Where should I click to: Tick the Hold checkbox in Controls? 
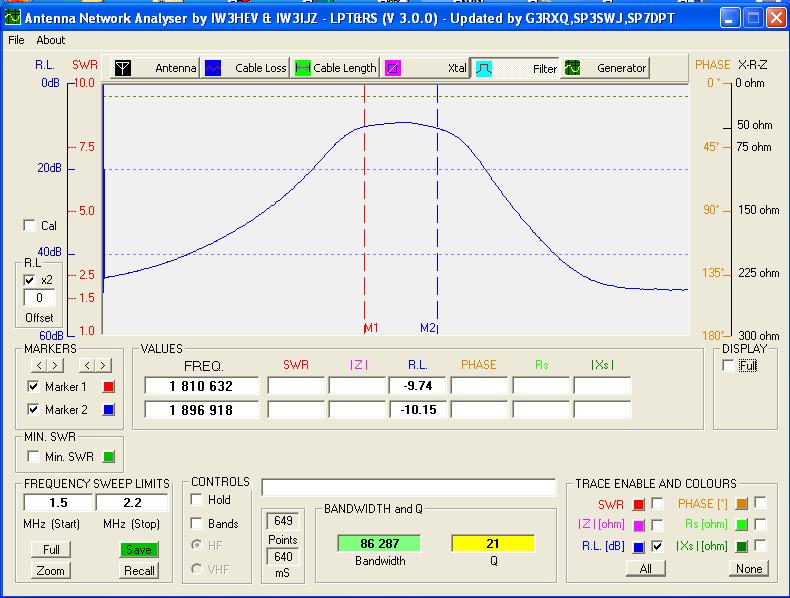(x=197, y=500)
